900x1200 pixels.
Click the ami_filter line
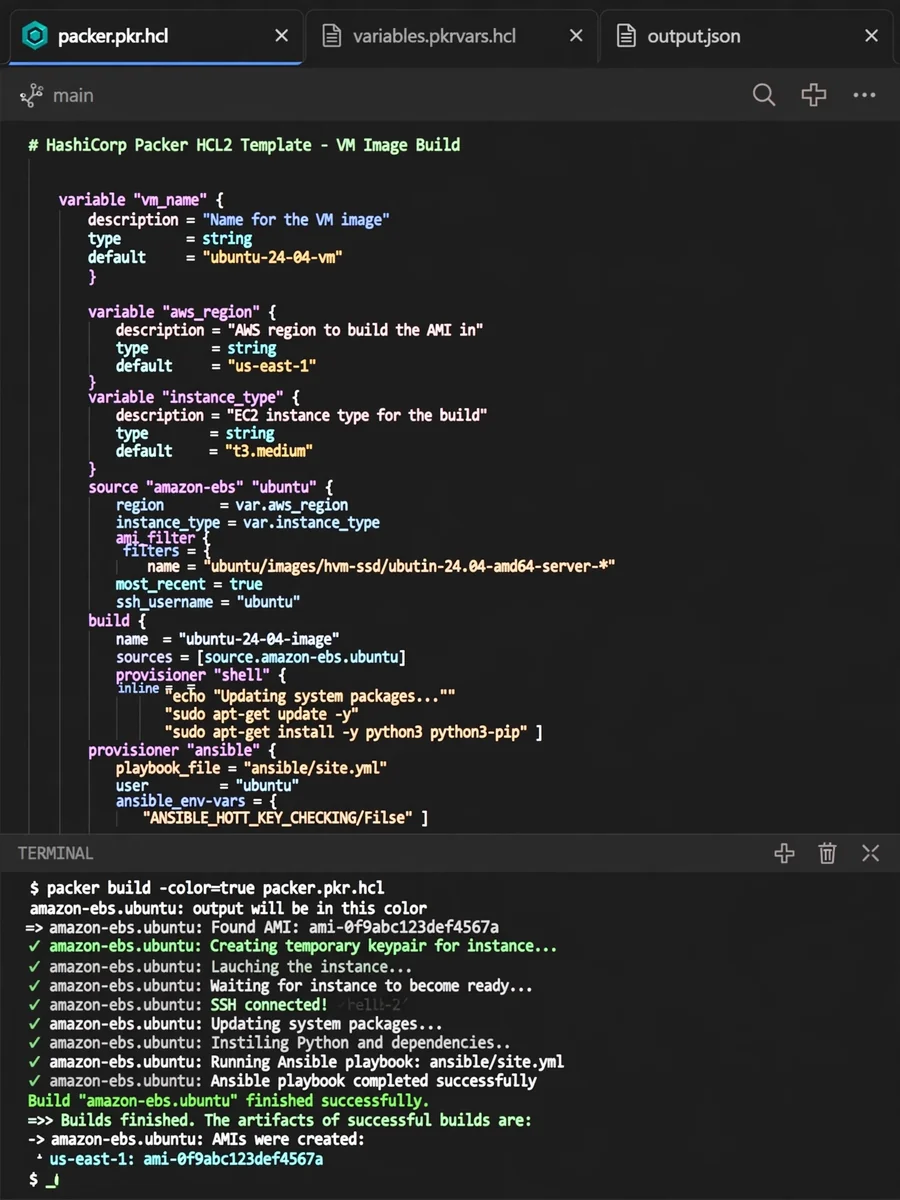tap(163, 537)
